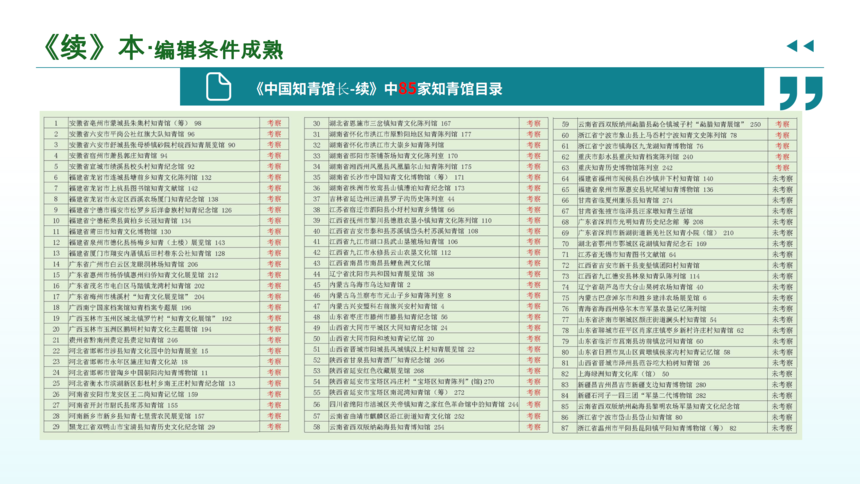Select row 71 江苏省无锡市知青图书文献馆
This screenshot has width=860, height=484.
675,255
